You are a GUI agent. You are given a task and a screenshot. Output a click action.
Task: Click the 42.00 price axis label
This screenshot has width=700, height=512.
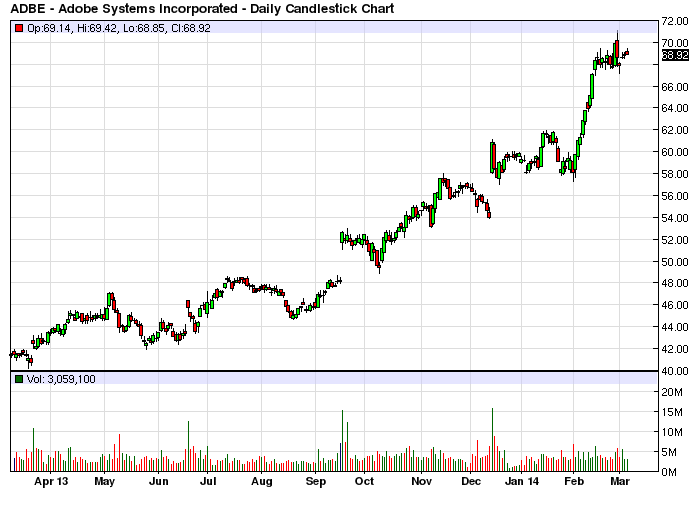tap(675, 349)
